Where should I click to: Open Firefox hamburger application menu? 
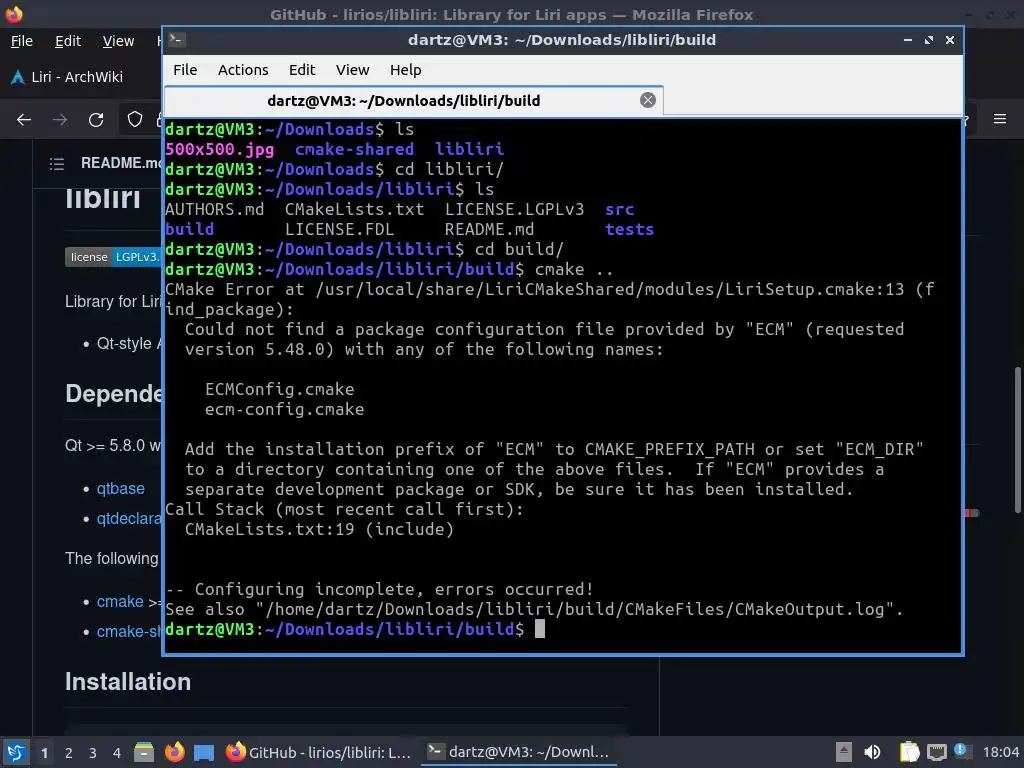(1000, 119)
